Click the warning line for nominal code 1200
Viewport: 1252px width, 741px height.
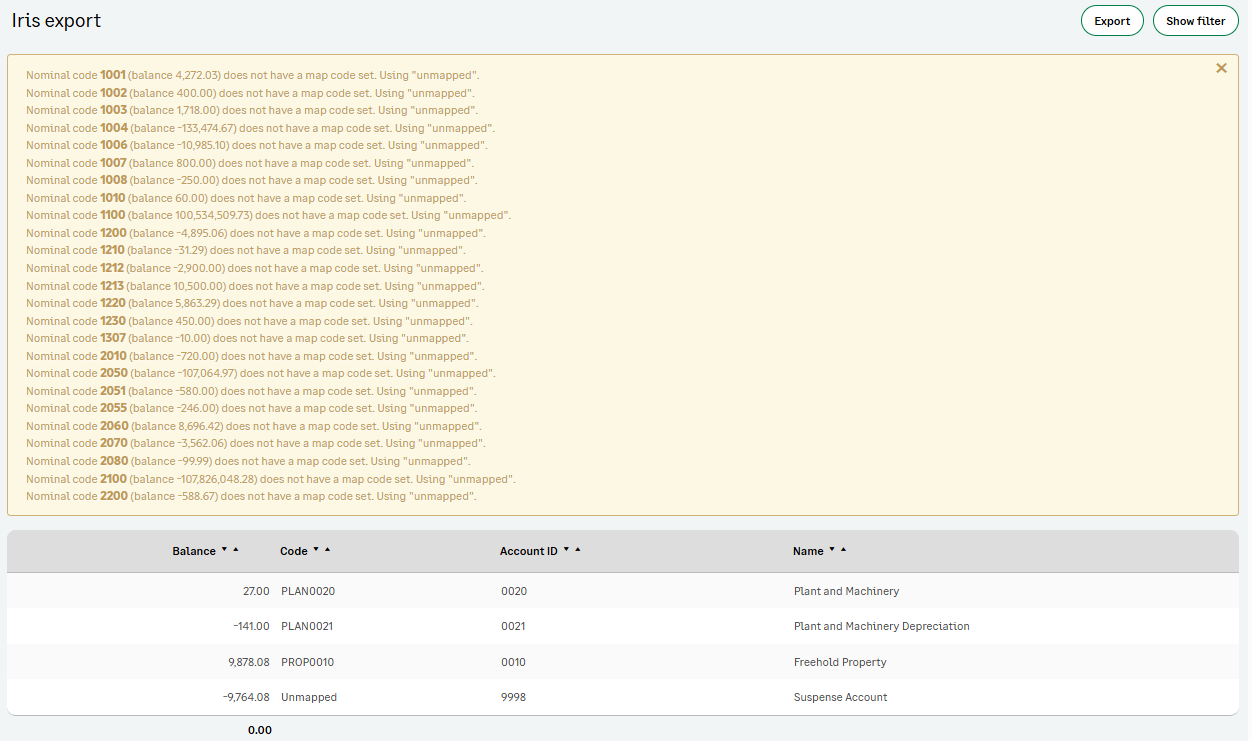(256, 233)
